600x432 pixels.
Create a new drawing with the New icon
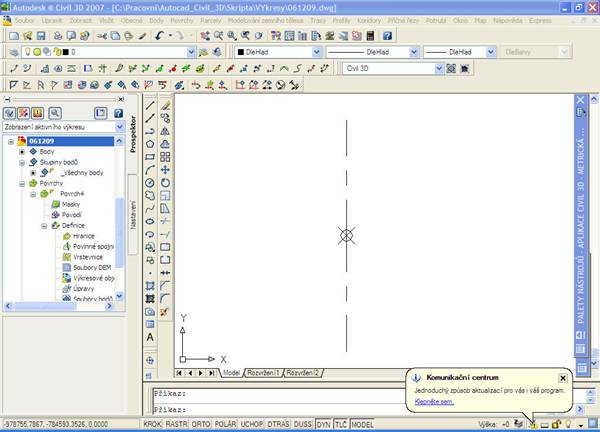14,36
